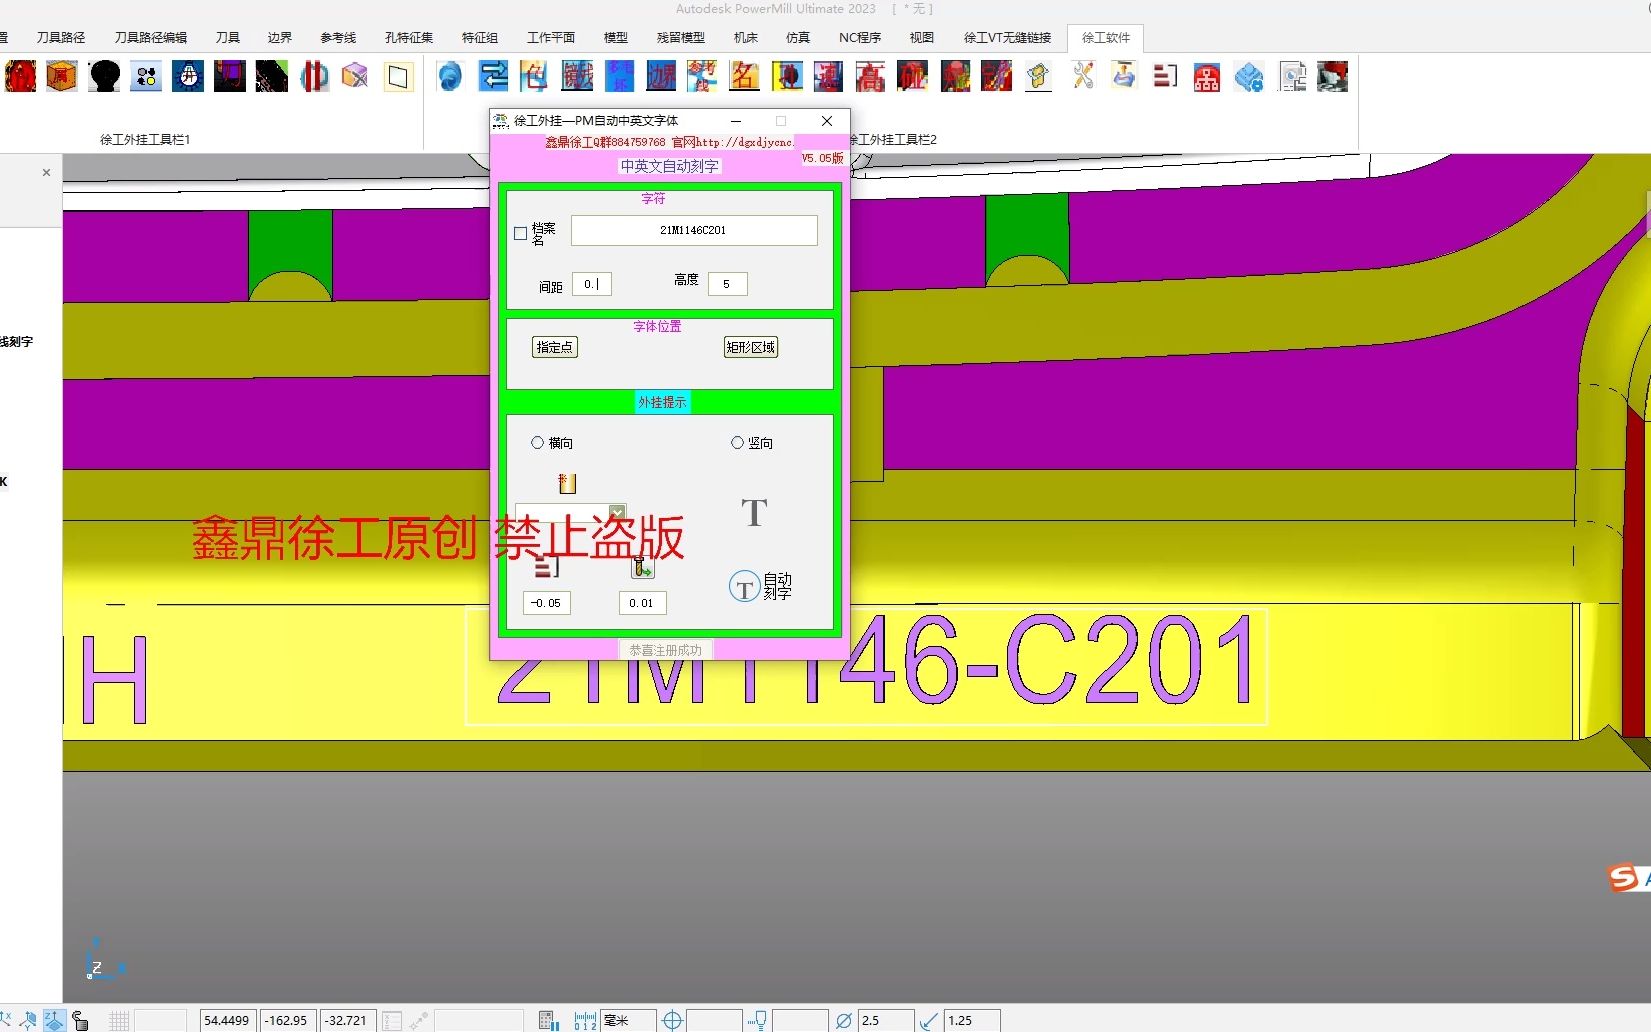Viewport: 1651px width, 1032px height.
Task: Click the 名 naming icon in toolbar 2
Action: [x=744, y=76]
